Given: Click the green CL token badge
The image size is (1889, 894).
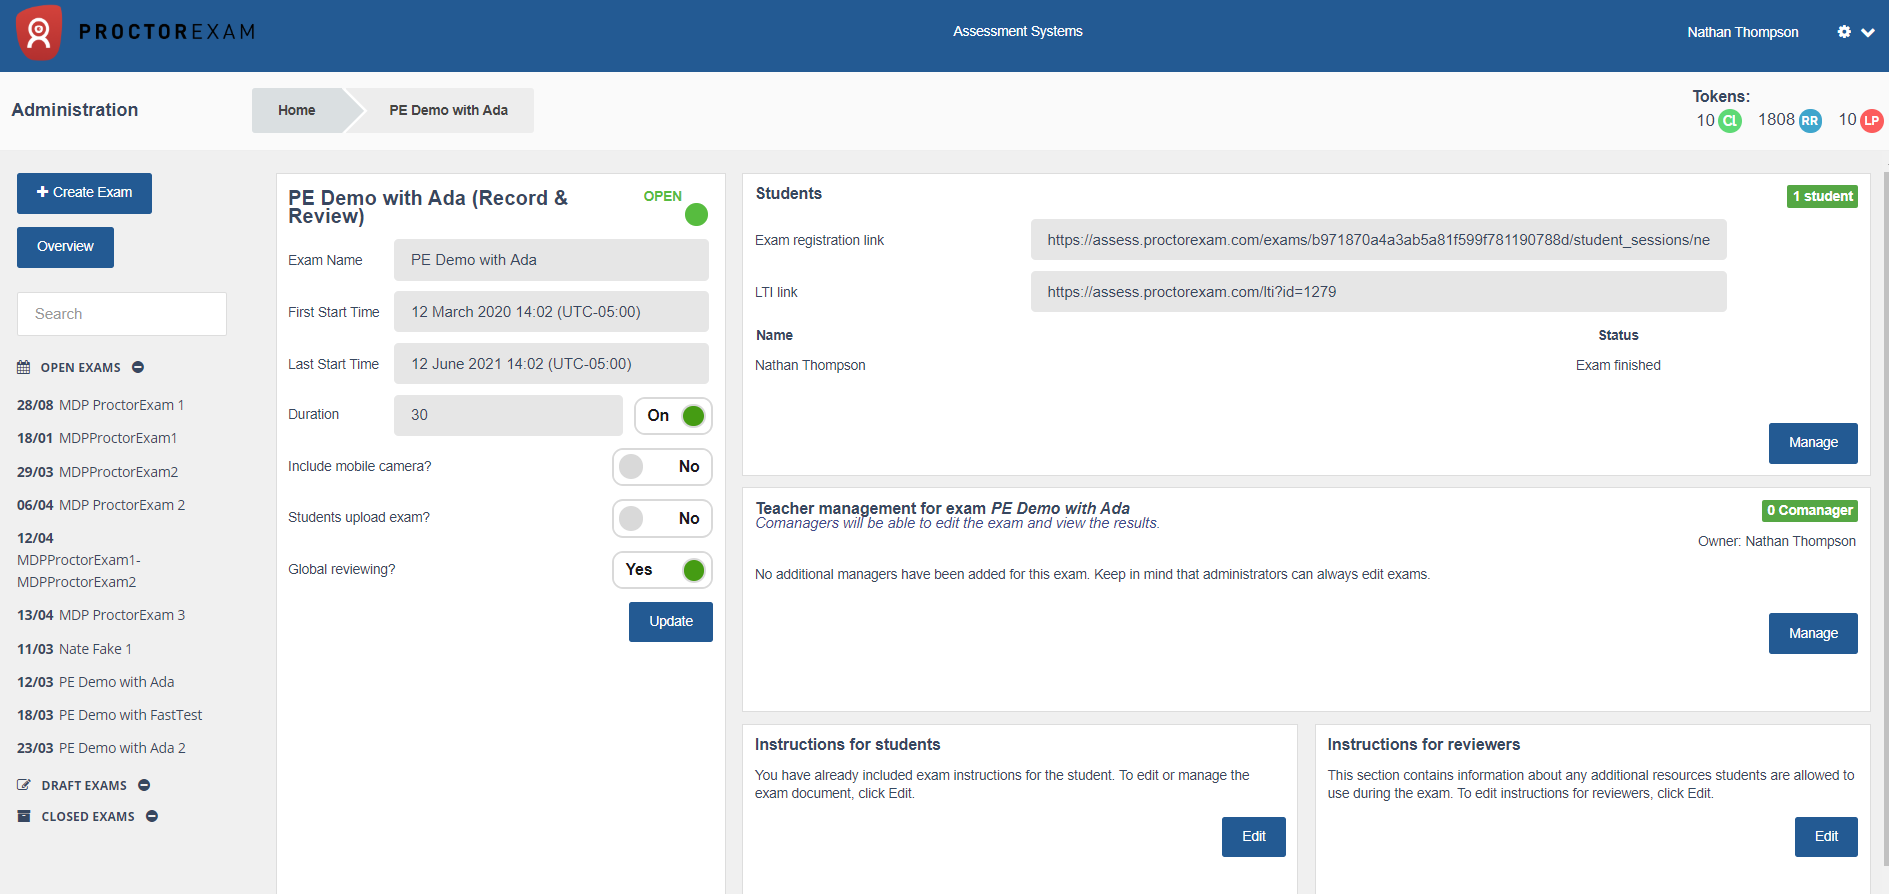Looking at the screenshot, I should [x=1730, y=121].
